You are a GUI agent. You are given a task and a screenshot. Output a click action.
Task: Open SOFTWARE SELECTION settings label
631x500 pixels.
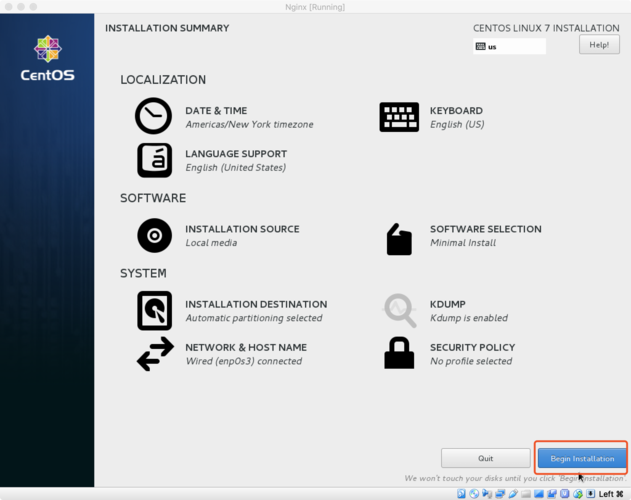(x=486, y=229)
